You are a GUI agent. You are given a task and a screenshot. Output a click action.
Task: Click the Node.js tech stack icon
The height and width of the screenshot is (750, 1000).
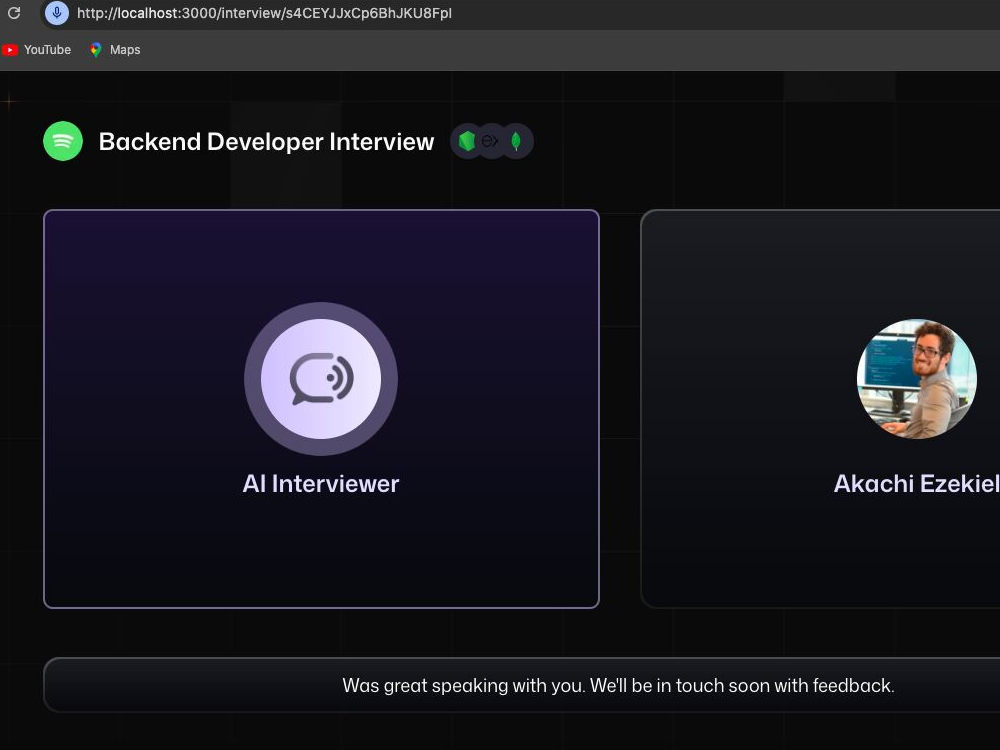point(467,141)
